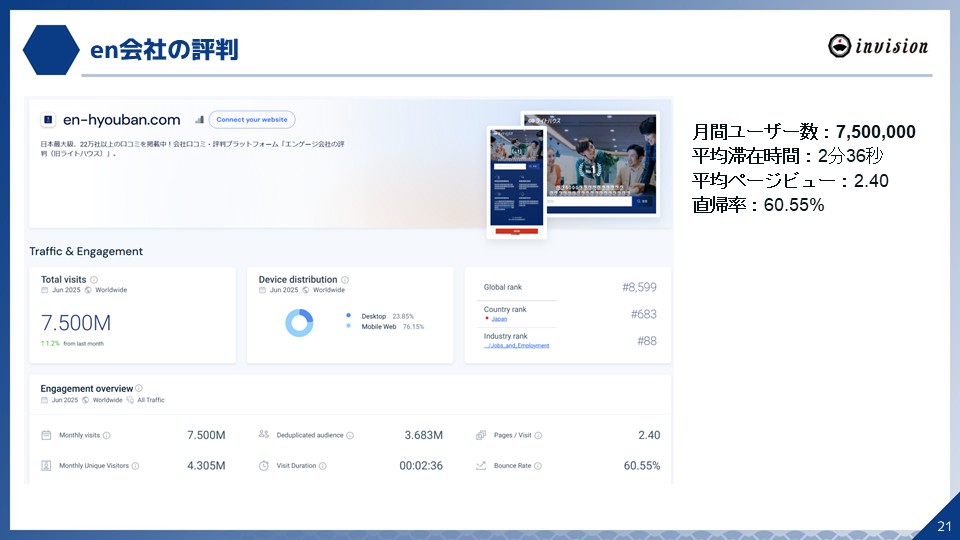
Task: Click the Device distribution donut chart
Action: coord(299,322)
